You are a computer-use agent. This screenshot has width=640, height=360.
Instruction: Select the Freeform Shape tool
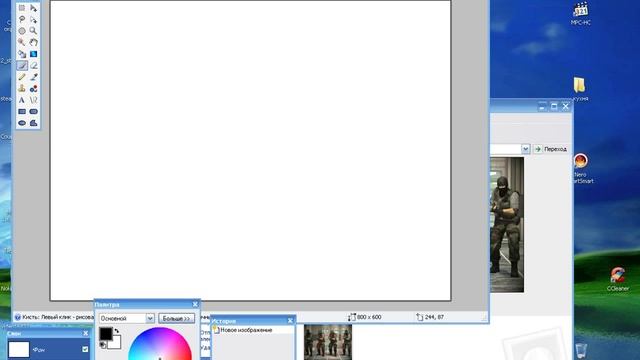pos(33,123)
